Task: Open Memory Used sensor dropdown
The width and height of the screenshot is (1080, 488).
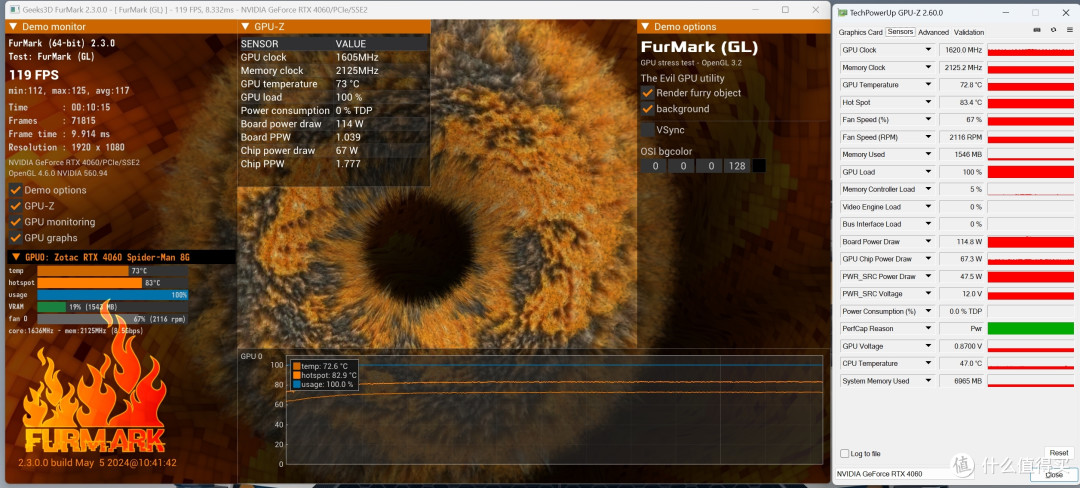Action: point(928,155)
